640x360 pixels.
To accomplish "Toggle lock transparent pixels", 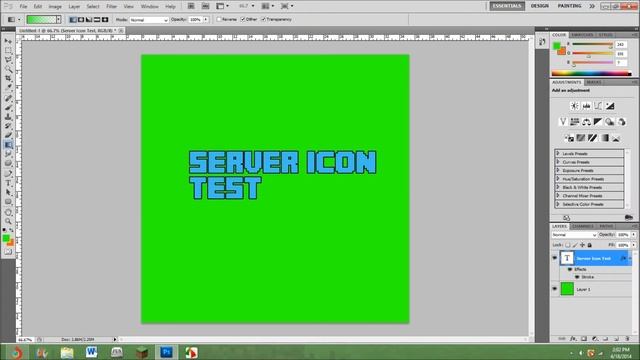I will click(x=568, y=245).
